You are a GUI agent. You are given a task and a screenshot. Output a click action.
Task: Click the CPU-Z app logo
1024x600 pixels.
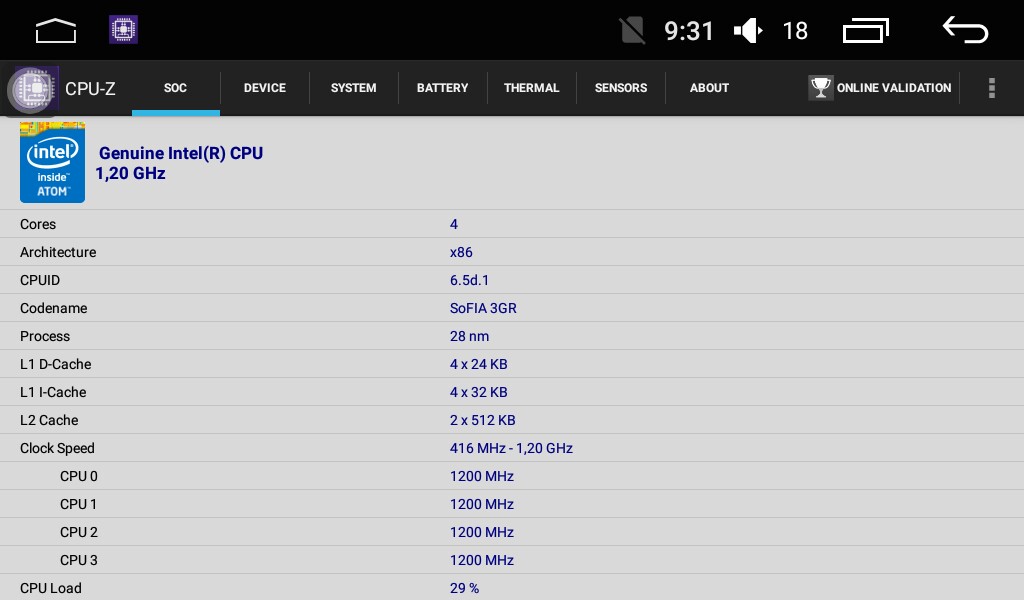click(33, 89)
